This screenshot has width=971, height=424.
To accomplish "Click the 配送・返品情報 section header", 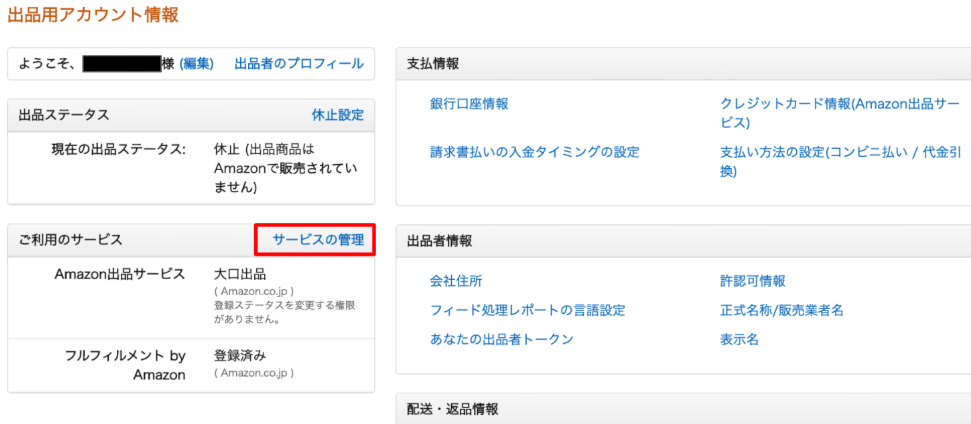I will click(x=683, y=409).
